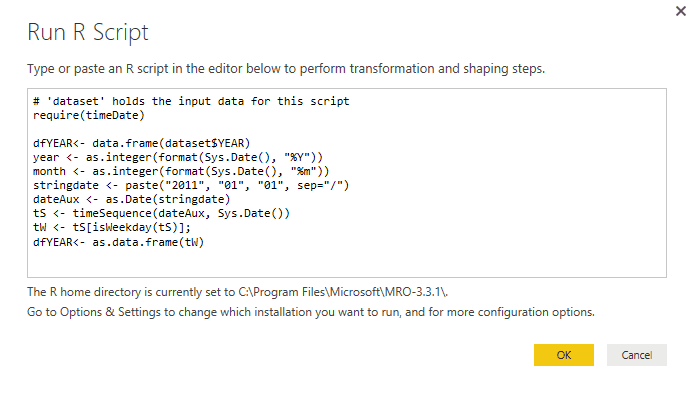Click the 'Go to Options & Settings' message
This screenshot has height=393, width=695.
(x=311, y=312)
